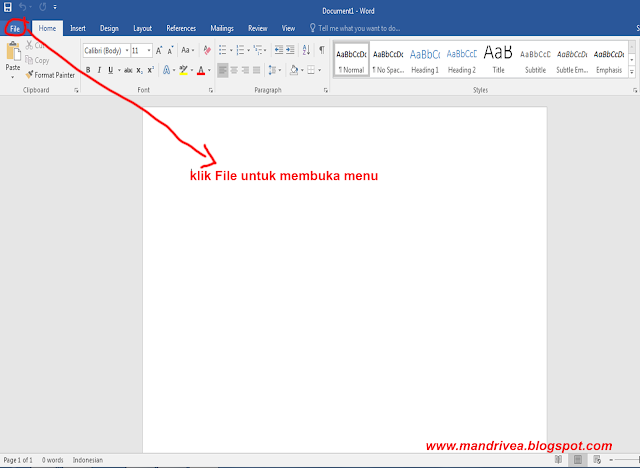Screen dimensions: 640x468
Task: Toggle Italic formatting
Action: pos(99,70)
